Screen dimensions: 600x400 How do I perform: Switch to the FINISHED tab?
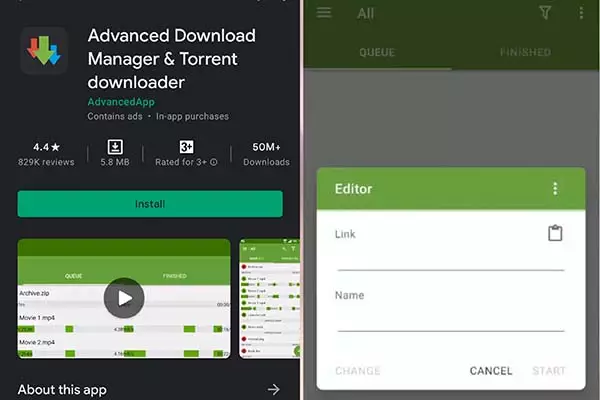[x=526, y=52]
